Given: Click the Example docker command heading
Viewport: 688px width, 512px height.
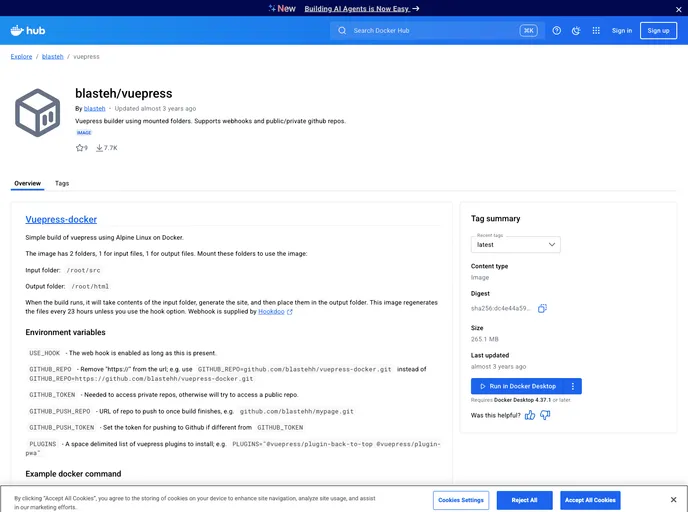Looking at the screenshot, I should point(73,474).
